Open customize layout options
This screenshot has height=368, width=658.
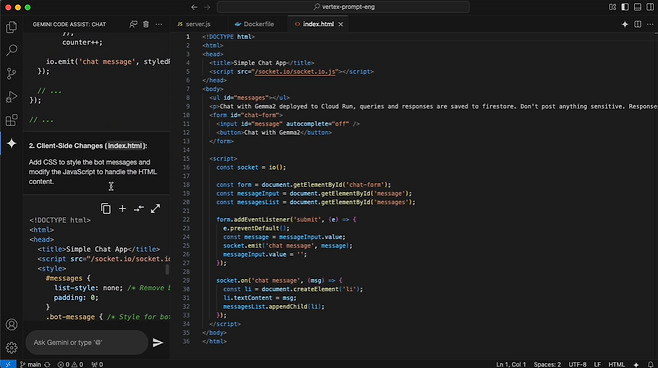coord(612,7)
